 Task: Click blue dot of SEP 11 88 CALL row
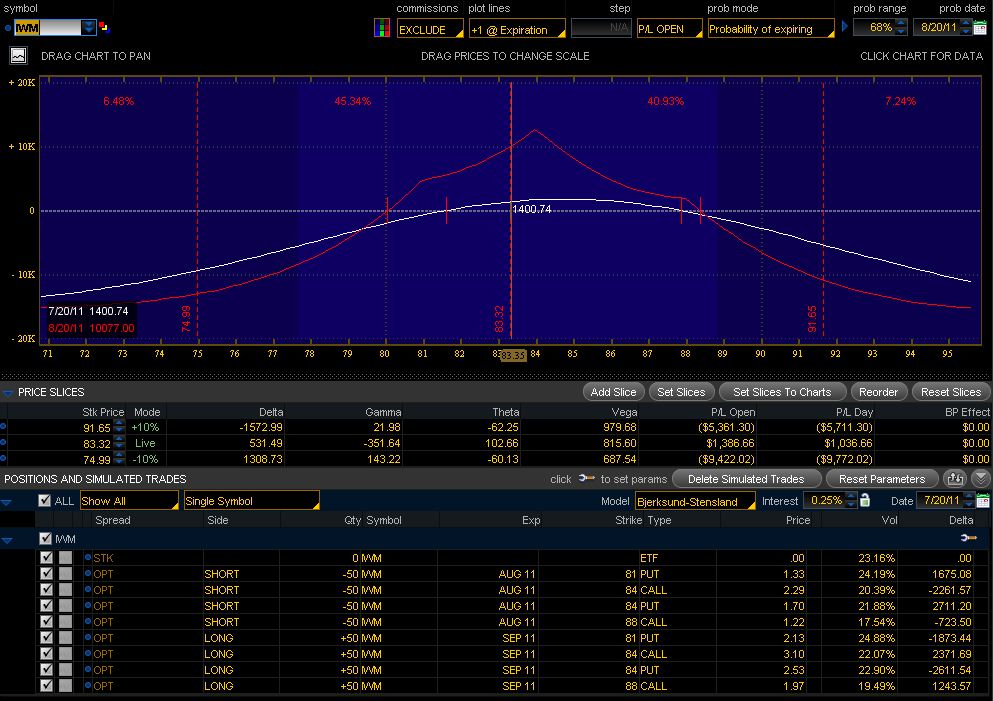(x=88, y=685)
